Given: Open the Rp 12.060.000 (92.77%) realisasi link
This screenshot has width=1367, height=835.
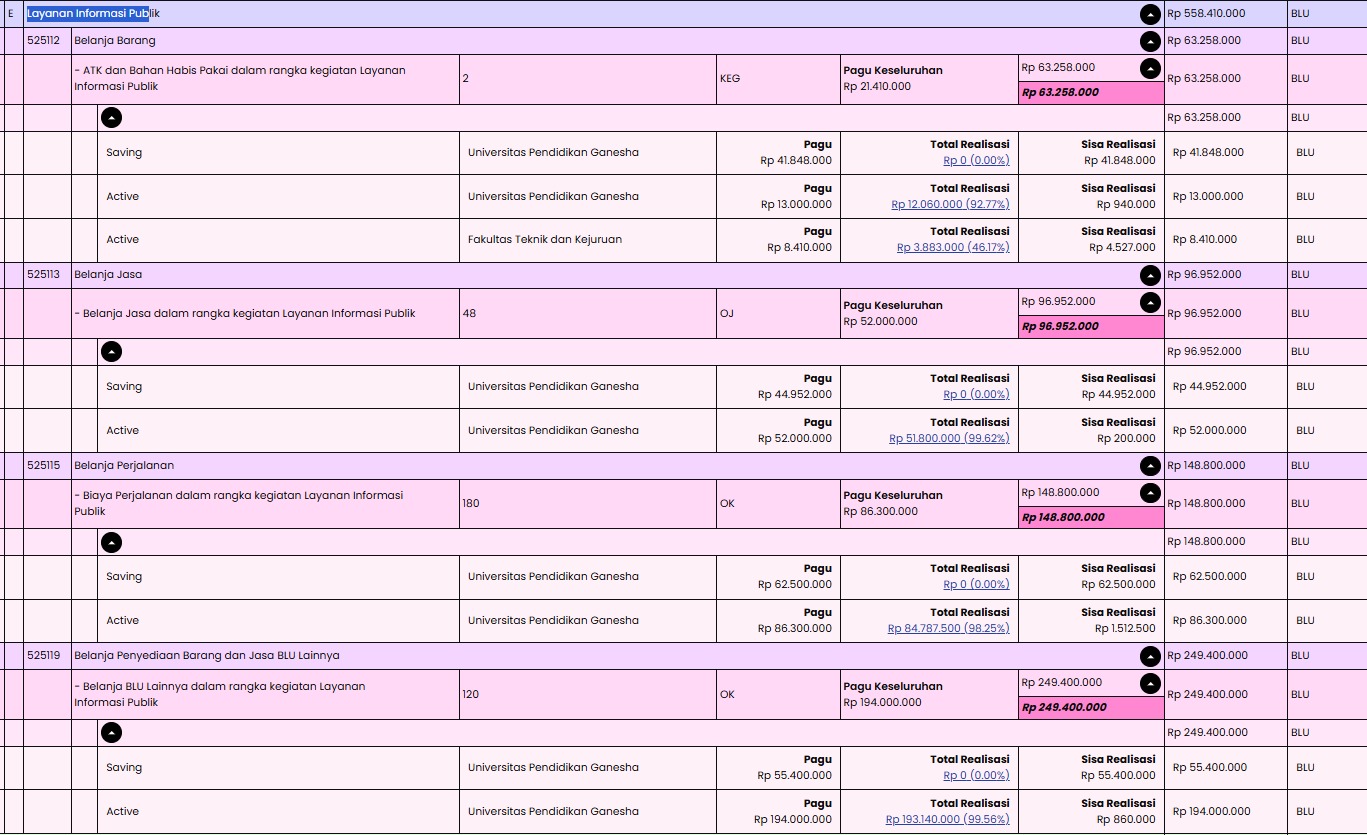Looking at the screenshot, I should pyautogui.click(x=950, y=204).
